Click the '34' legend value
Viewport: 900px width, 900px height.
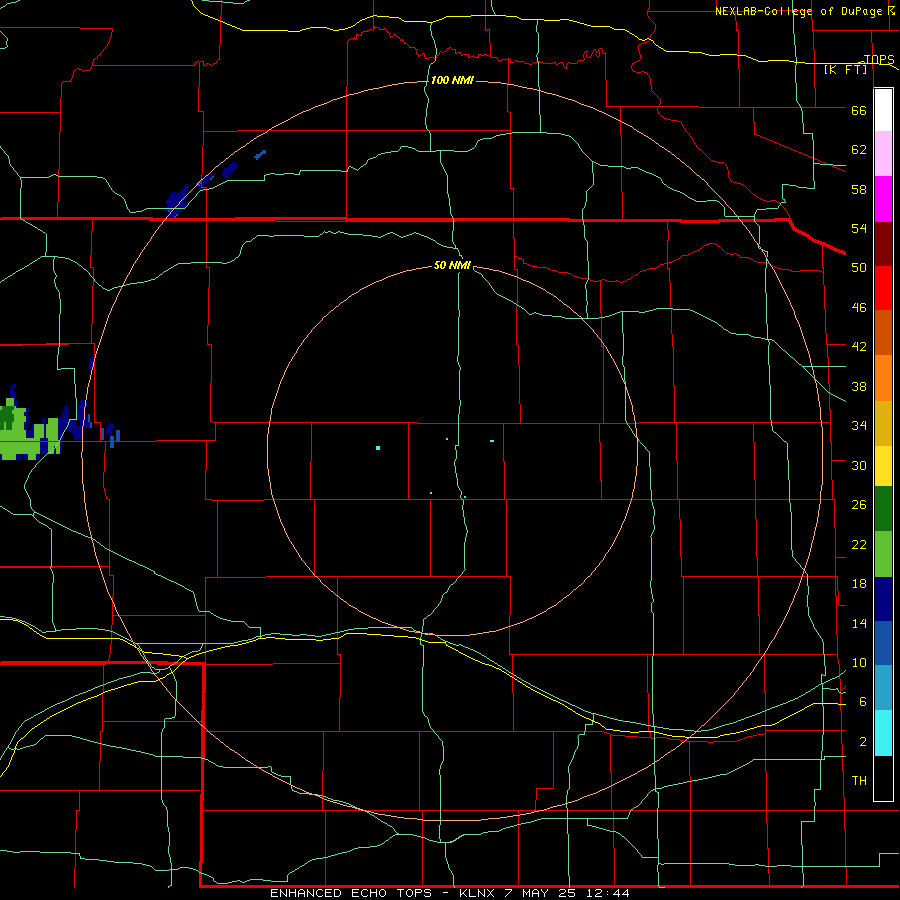[x=859, y=425]
